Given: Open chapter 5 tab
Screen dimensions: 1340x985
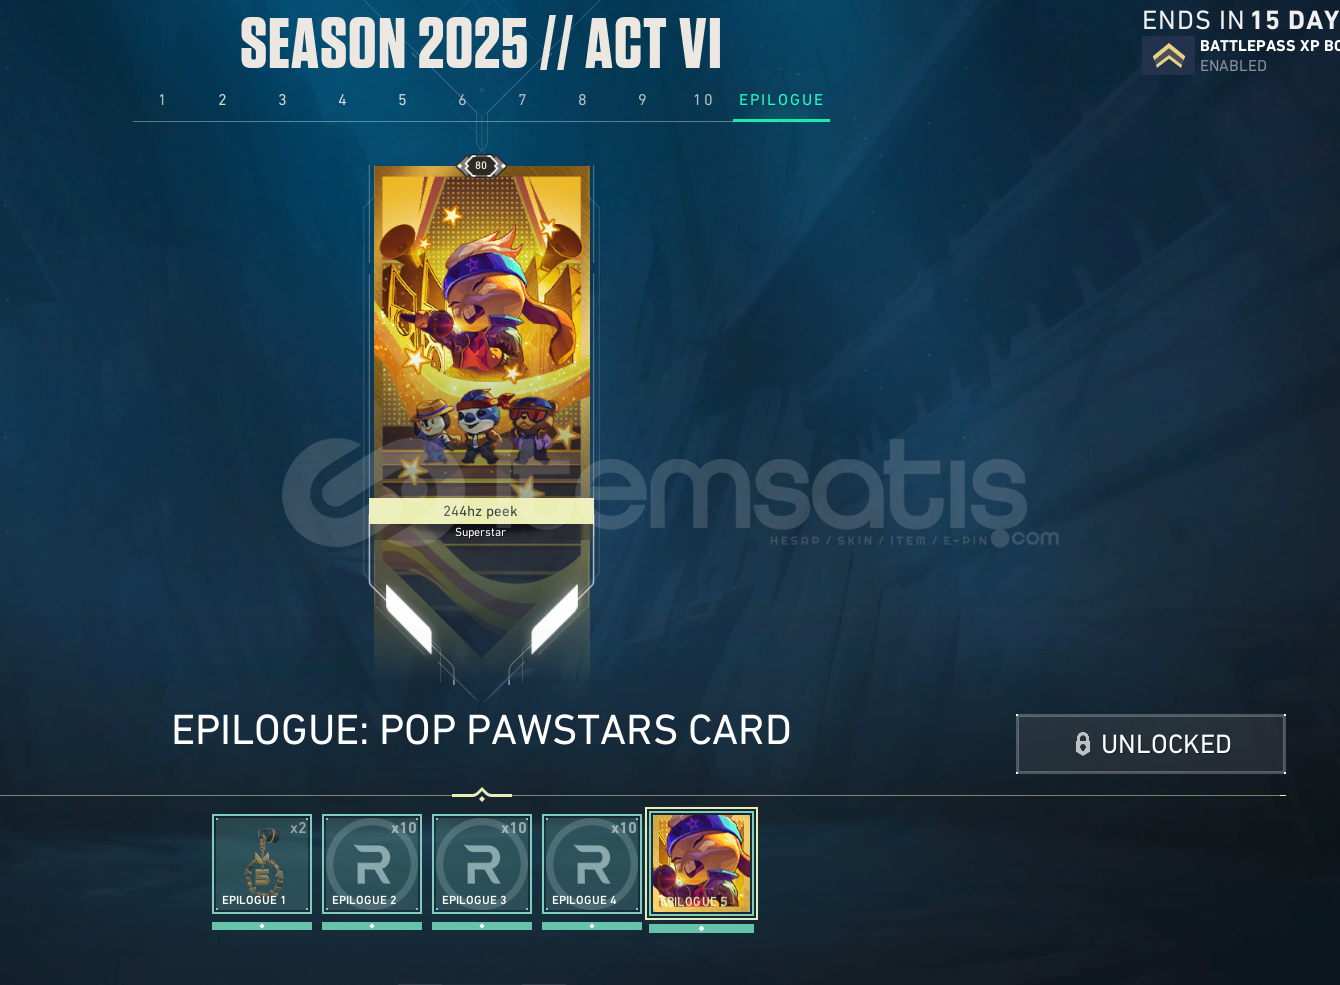Looking at the screenshot, I should coord(402,100).
